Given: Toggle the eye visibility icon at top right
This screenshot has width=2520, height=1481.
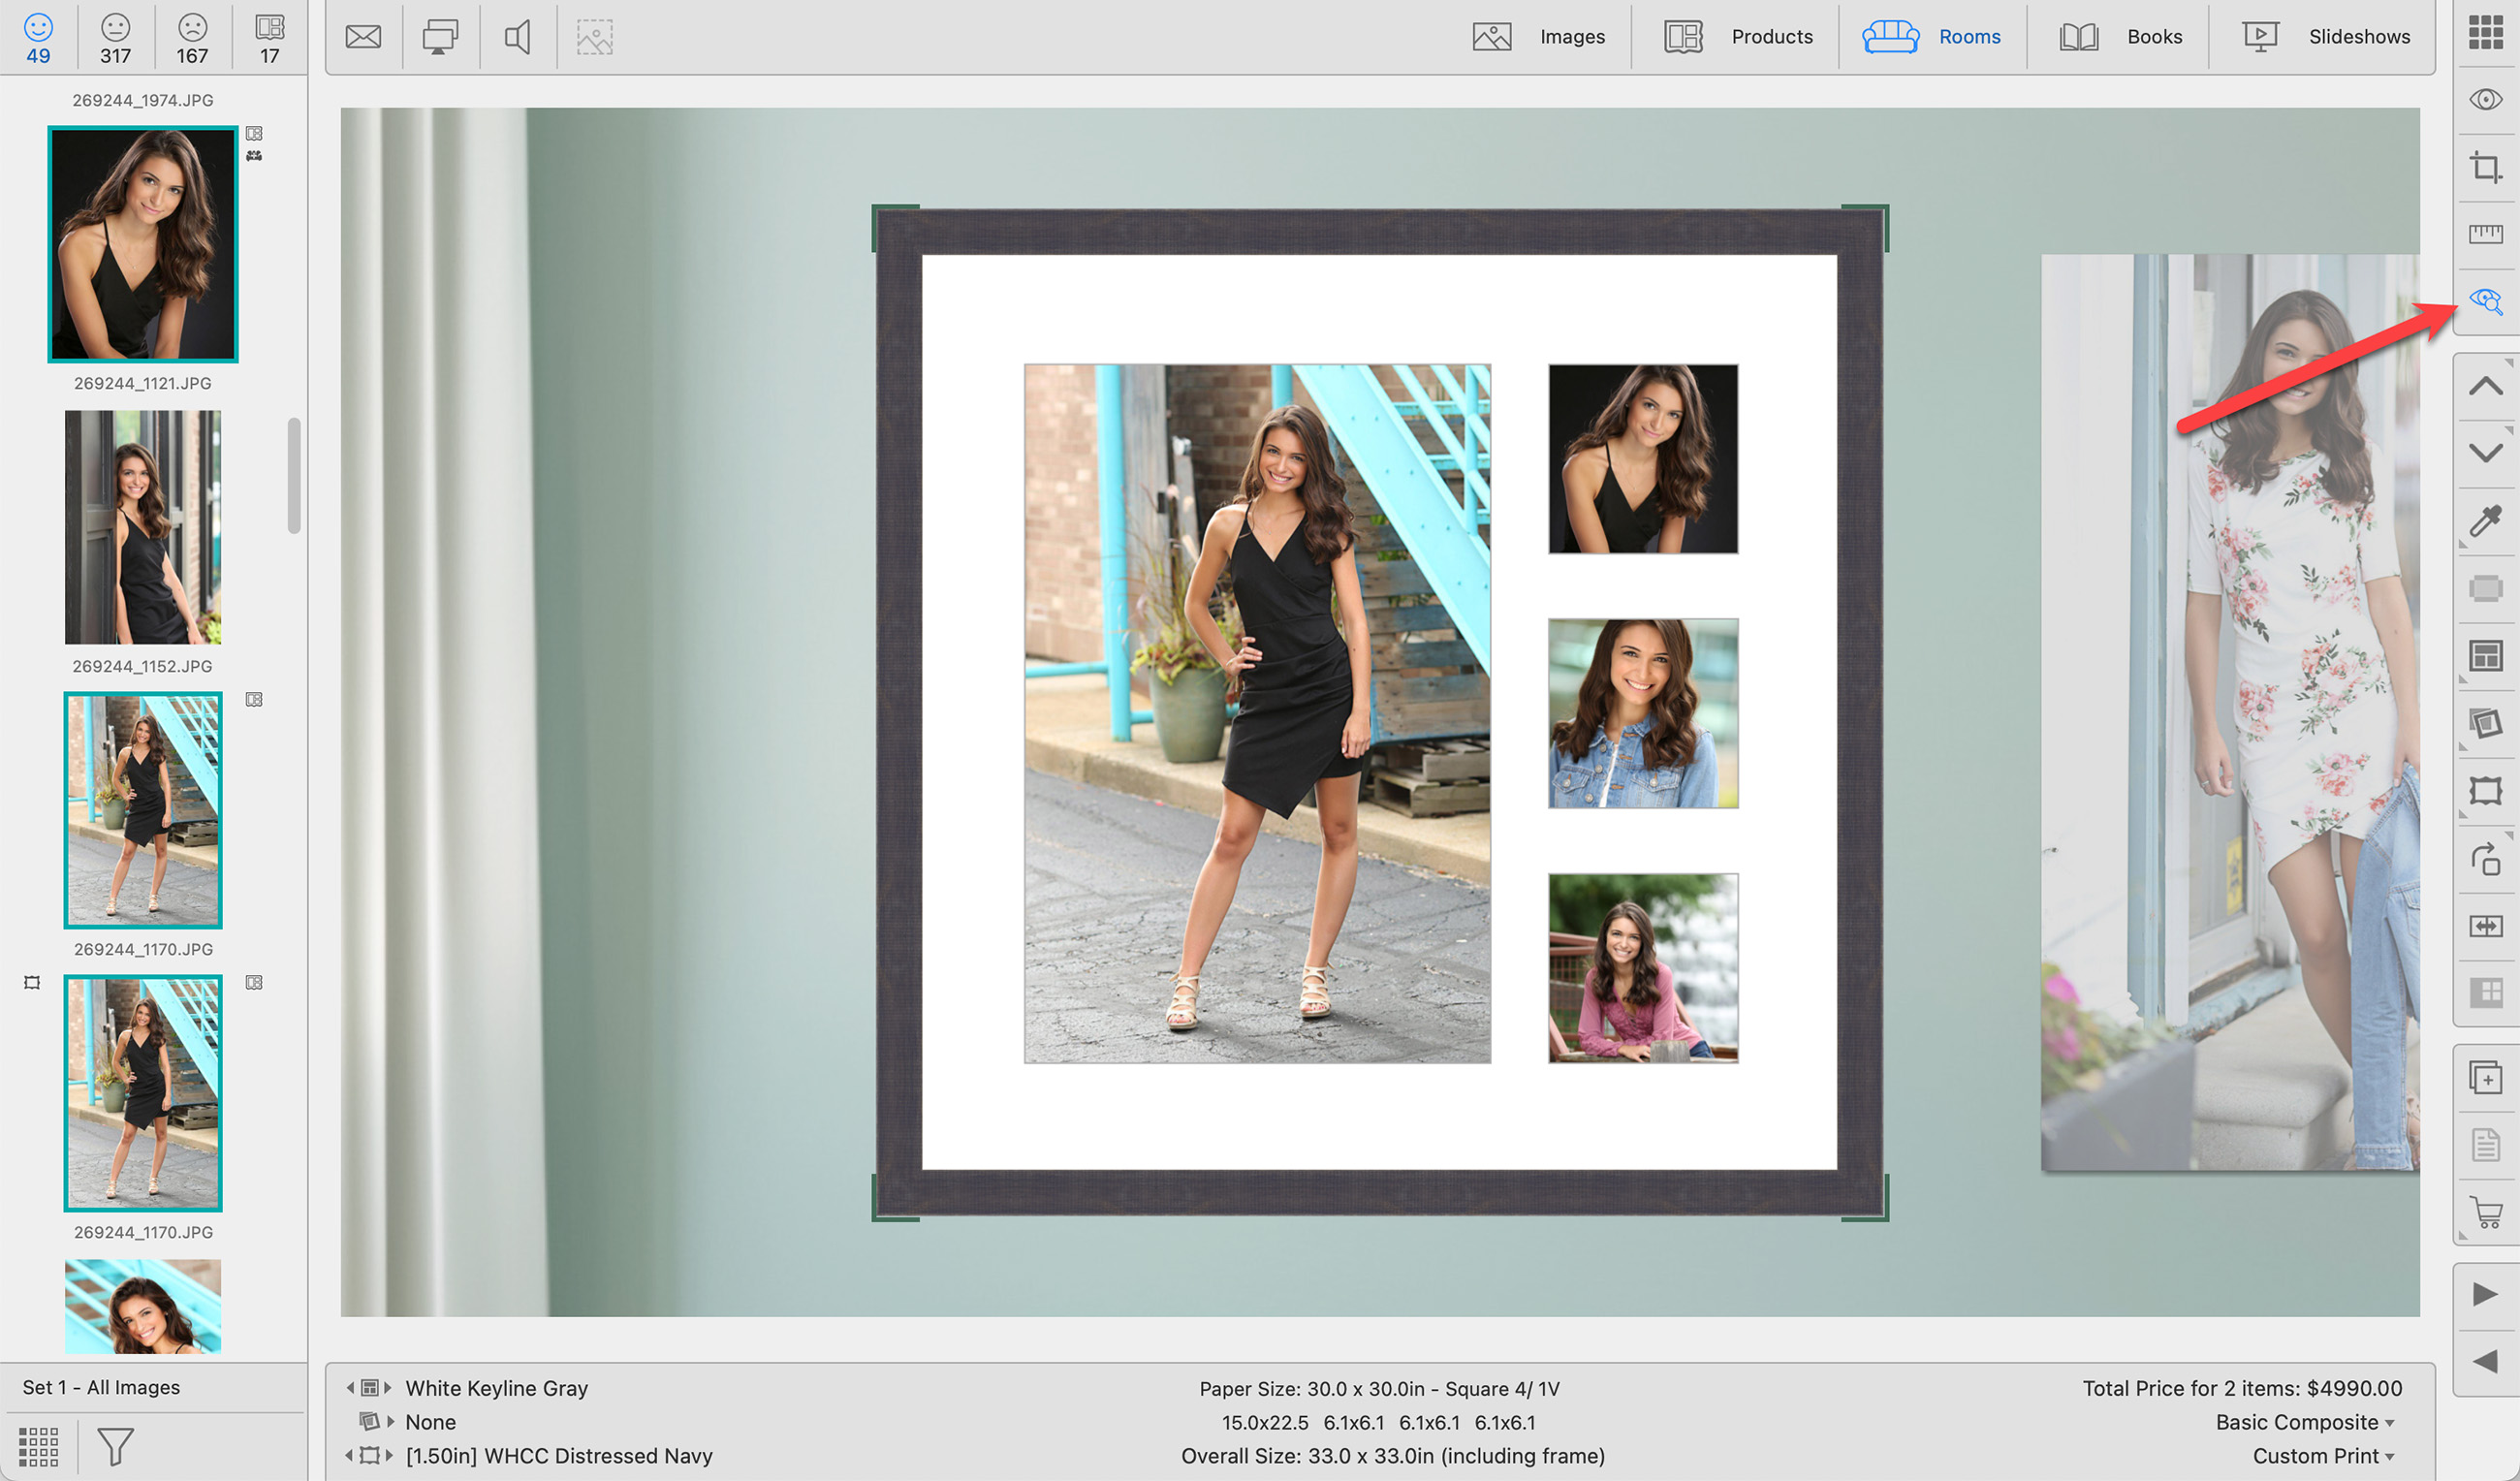Looking at the screenshot, I should click(2485, 99).
